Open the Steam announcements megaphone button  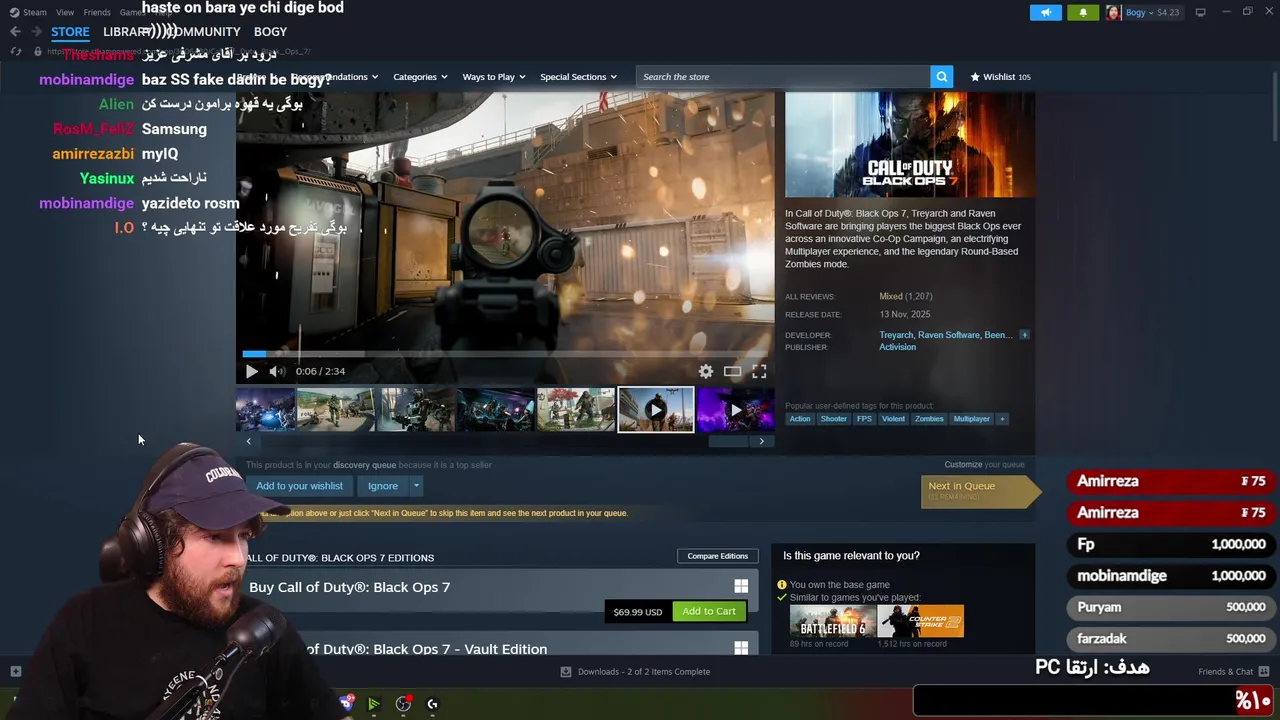[1045, 12]
